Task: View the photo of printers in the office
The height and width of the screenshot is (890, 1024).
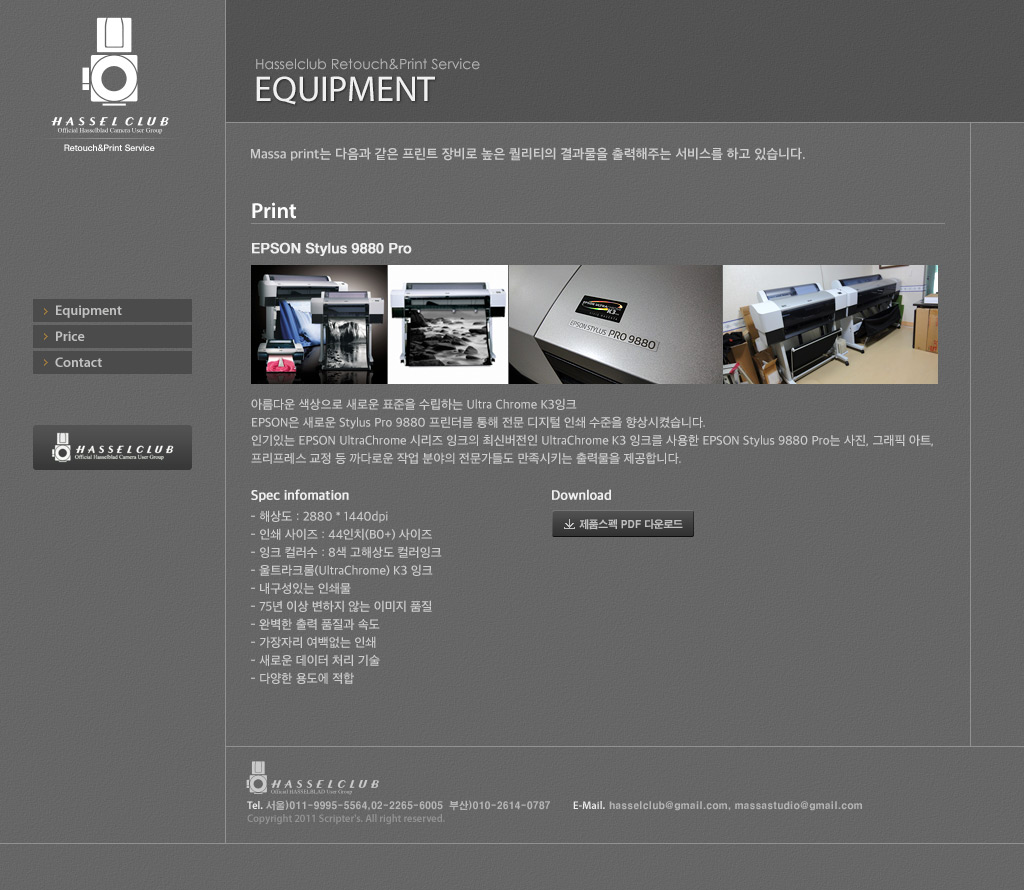Action: 830,324
